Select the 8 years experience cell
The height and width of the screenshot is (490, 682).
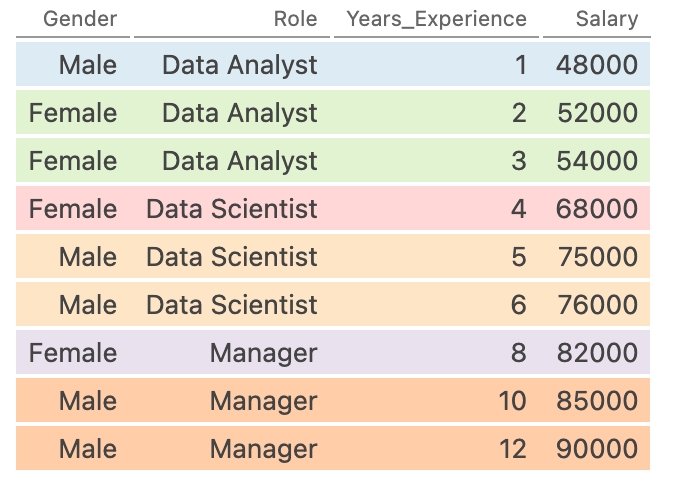point(518,353)
